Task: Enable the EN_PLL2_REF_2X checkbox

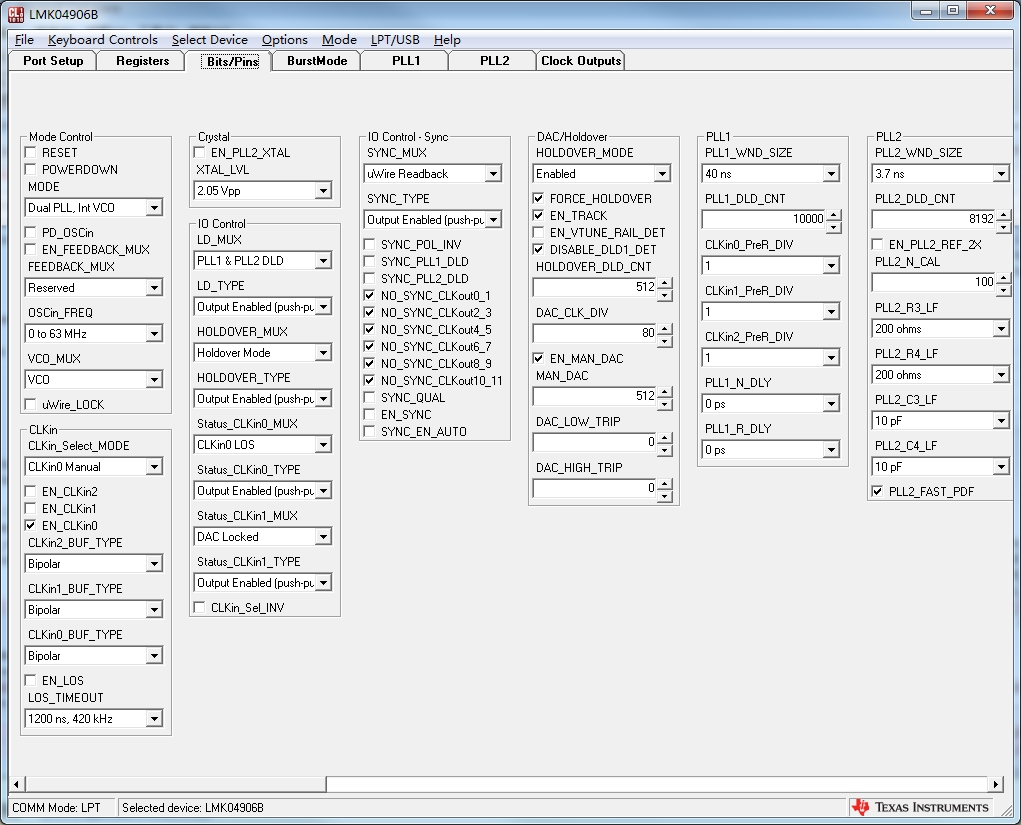Action: [x=877, y=245]
